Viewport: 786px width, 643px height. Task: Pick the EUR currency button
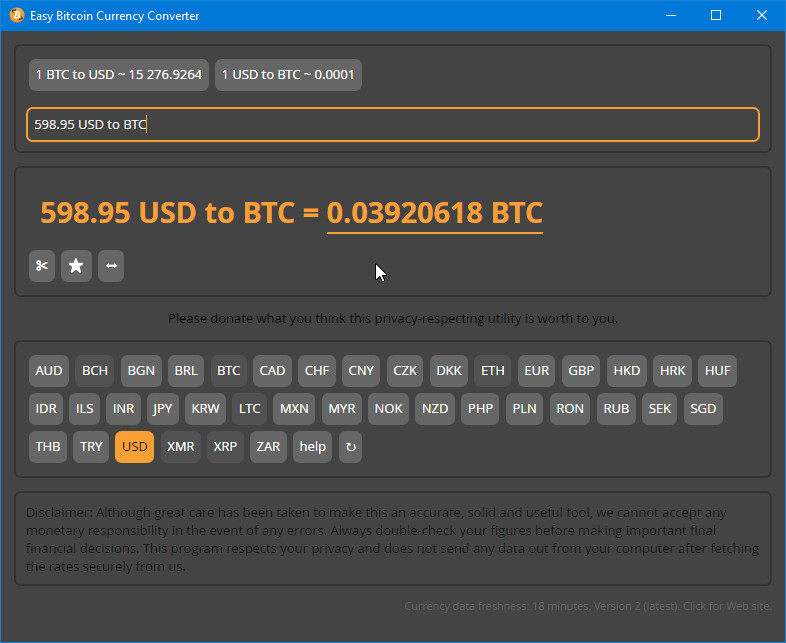(x=536, y=371)
